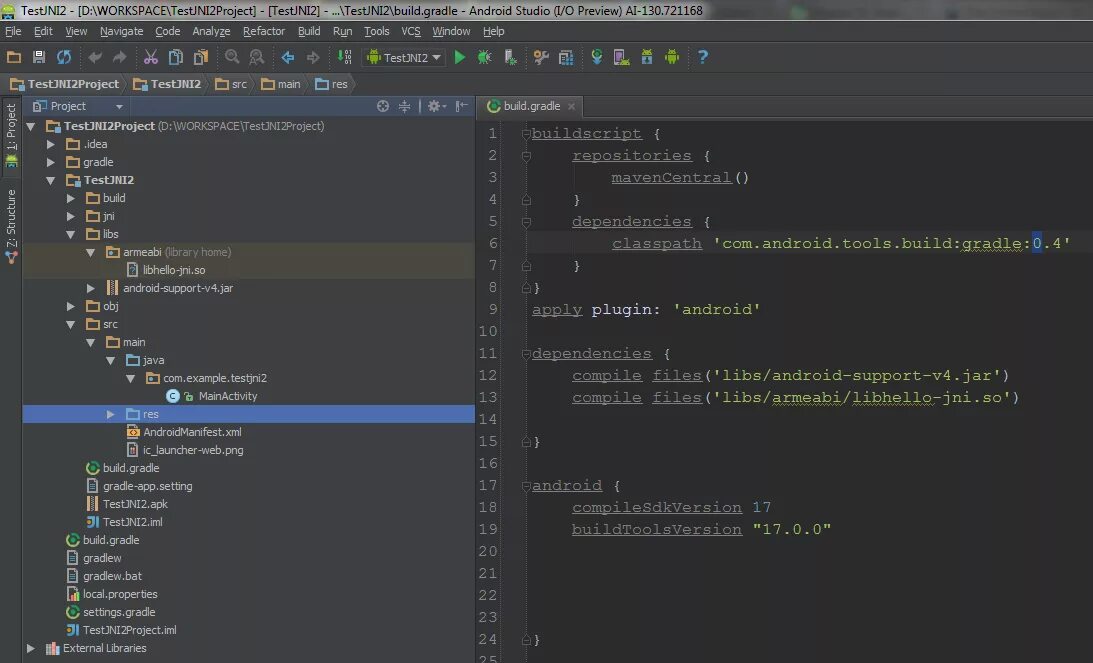The image size is (1093, 663).
Task: Hide the Project panel with the pin icon
Action: tap(461, 106)
